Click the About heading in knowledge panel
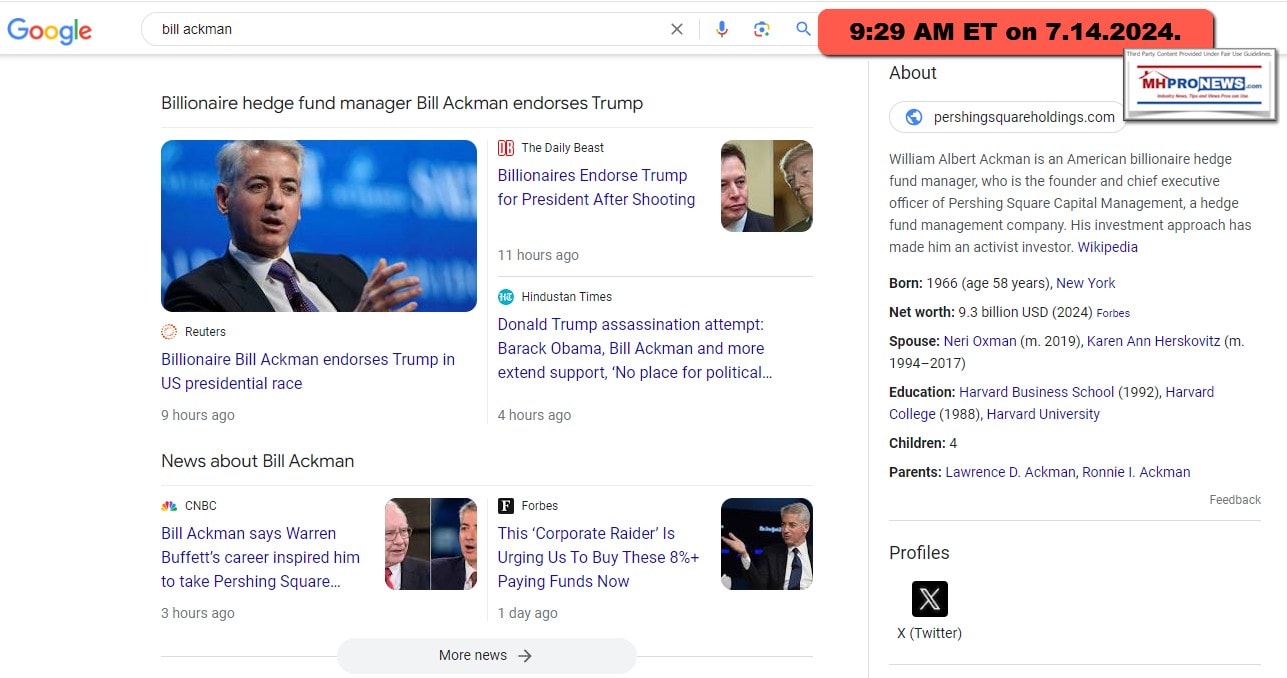This screenshot has height=678, width=1287. pos(913,73)
